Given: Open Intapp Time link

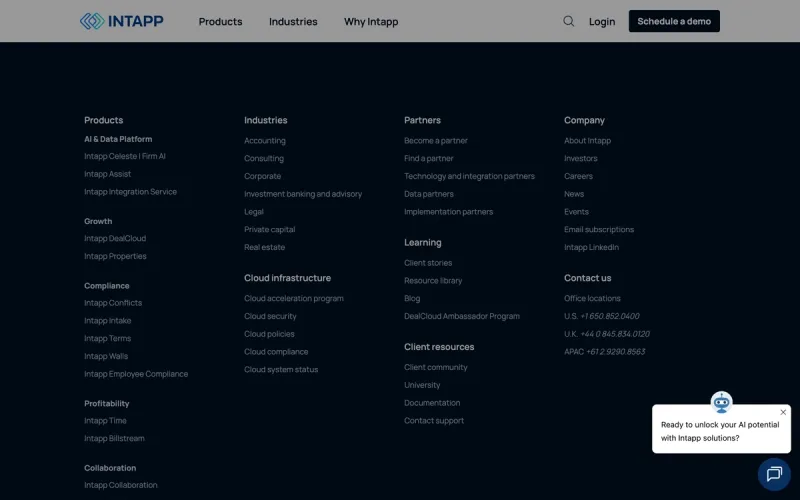Looking at the screenshot, I should click(x=105, y=420).
